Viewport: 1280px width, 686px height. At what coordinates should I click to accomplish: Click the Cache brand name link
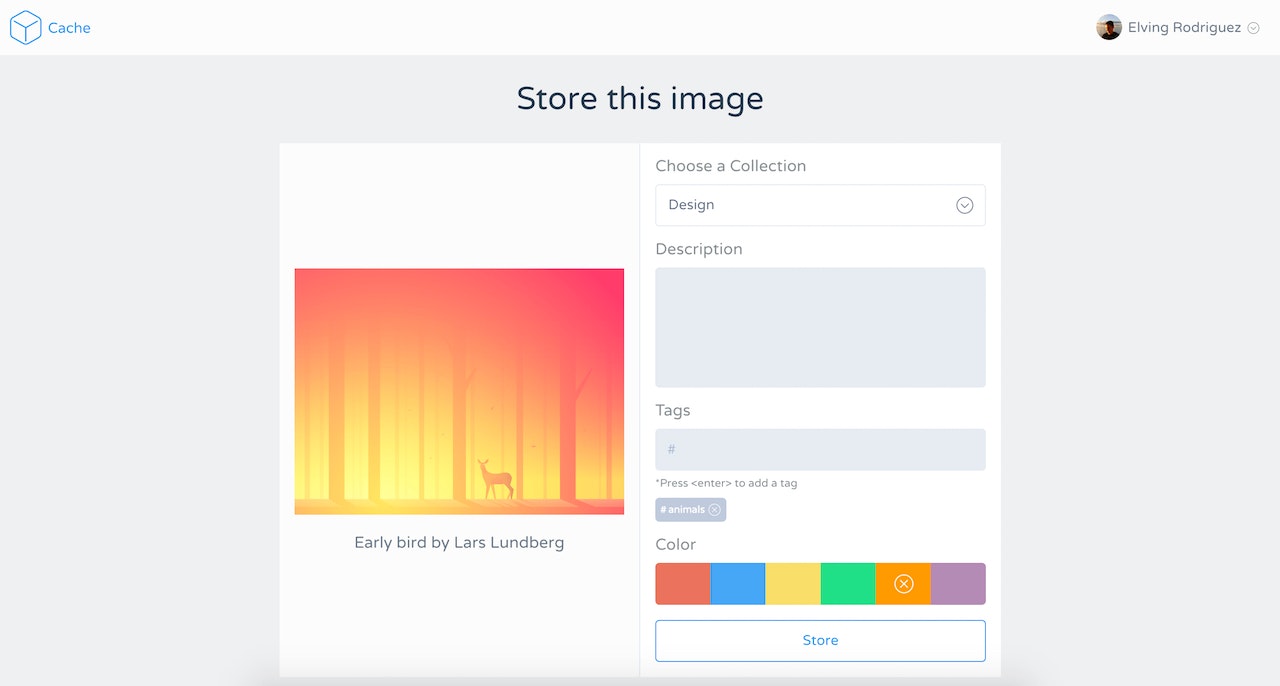coord(69,28)
